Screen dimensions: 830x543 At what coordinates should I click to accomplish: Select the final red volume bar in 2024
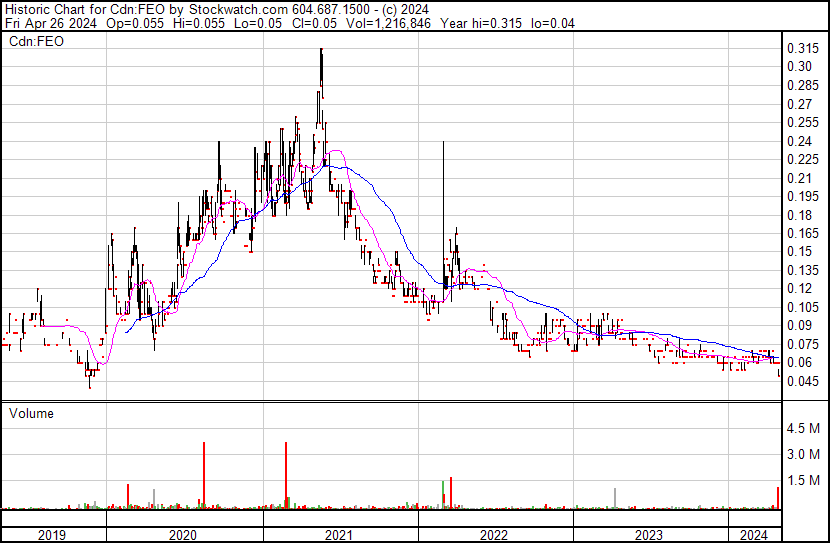[778, 497]
